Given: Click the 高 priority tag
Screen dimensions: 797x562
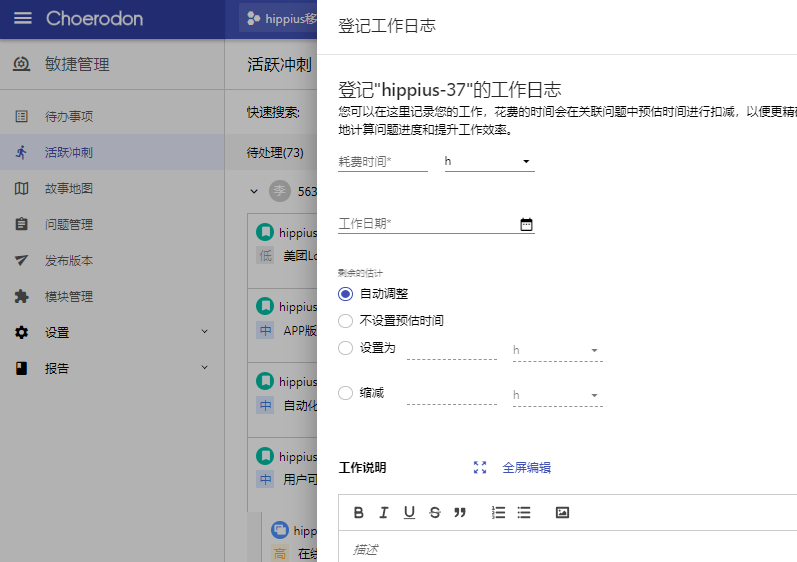Looking at the screenshot, I should point(280,553).
